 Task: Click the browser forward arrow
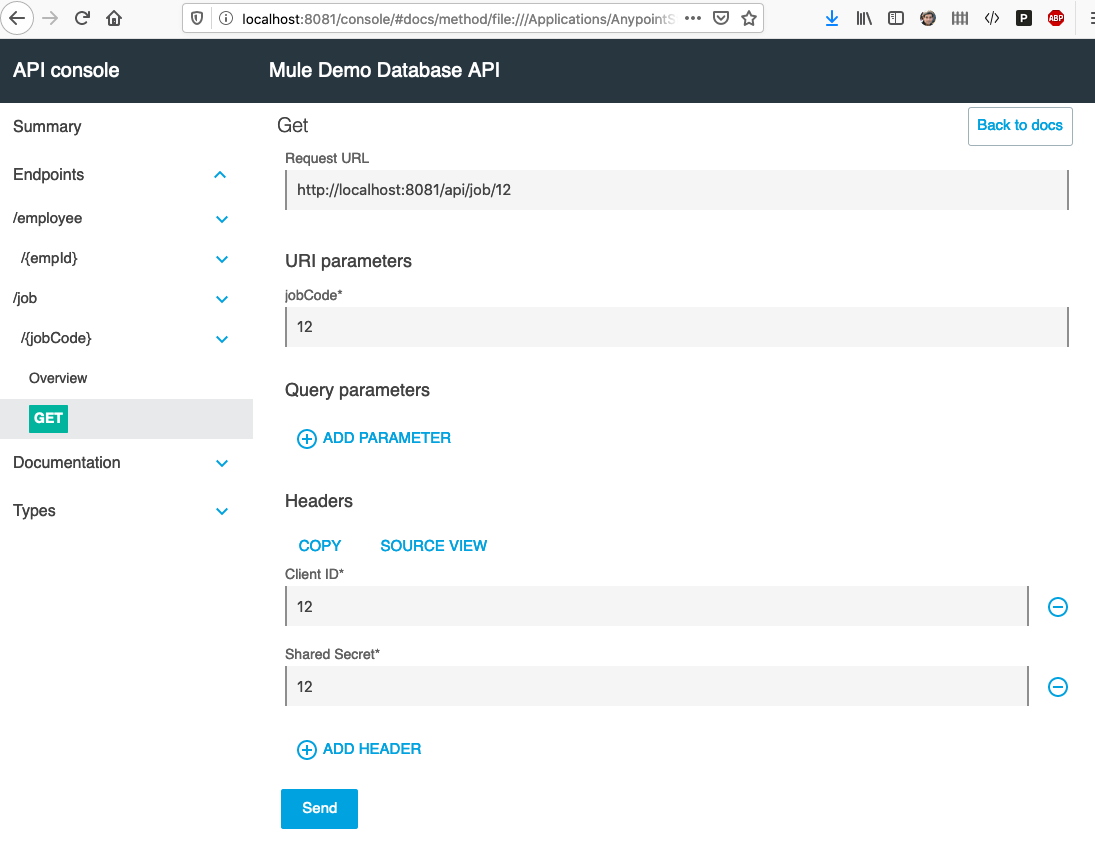point(50,18)
